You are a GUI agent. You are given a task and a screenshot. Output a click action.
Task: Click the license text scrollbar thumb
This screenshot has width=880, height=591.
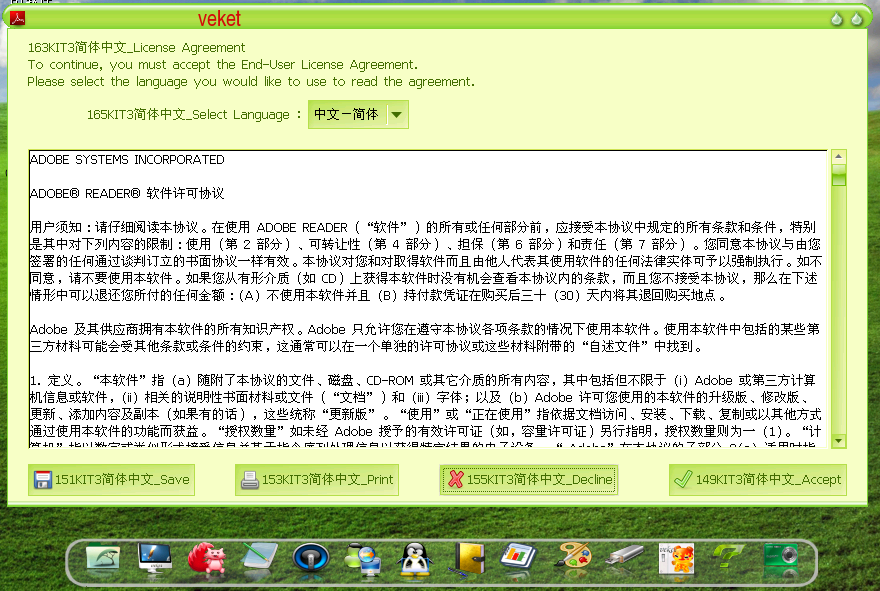pos(839,175)
